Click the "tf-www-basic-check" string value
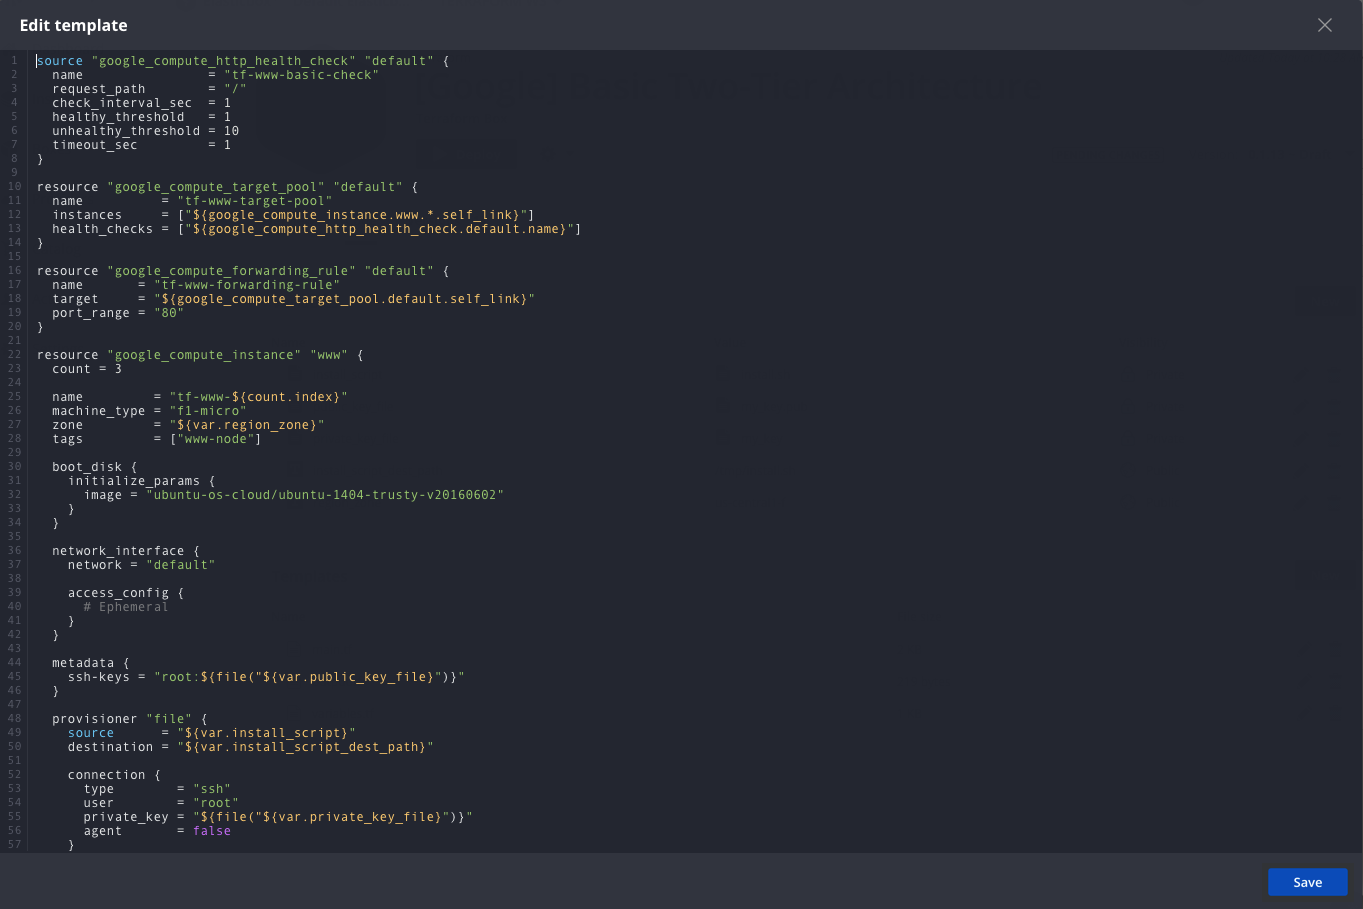1363x909 pixels. pyautogui.click(x=303, y=74)
